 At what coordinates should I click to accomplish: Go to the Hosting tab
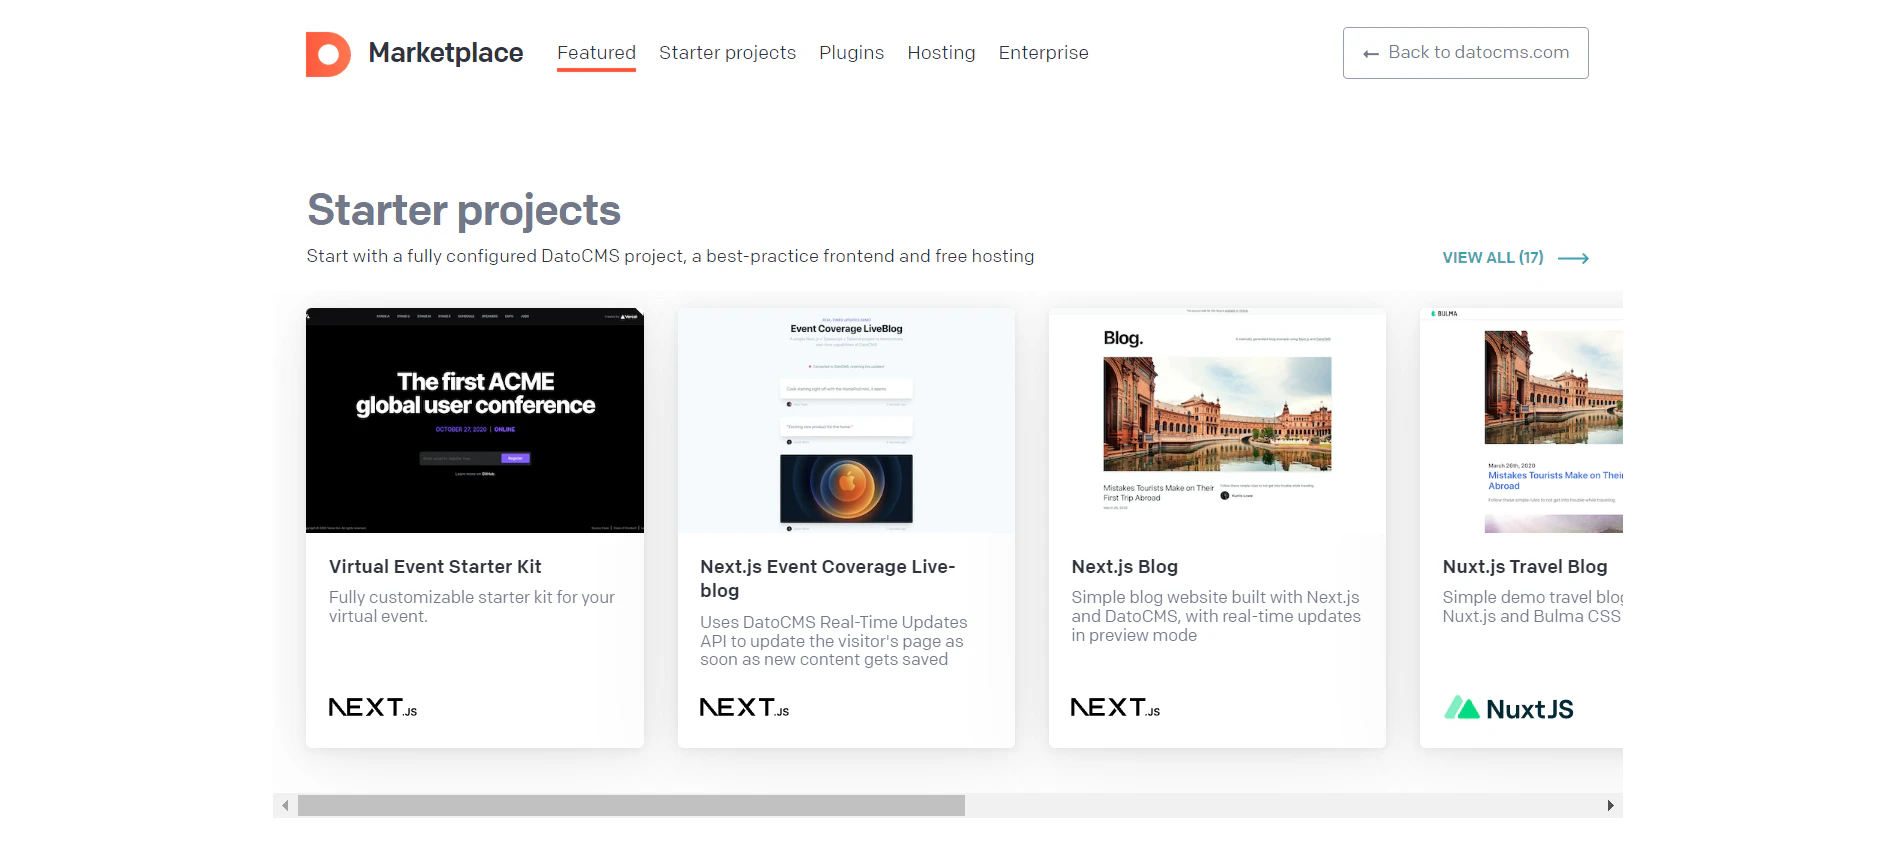[941, 53]
